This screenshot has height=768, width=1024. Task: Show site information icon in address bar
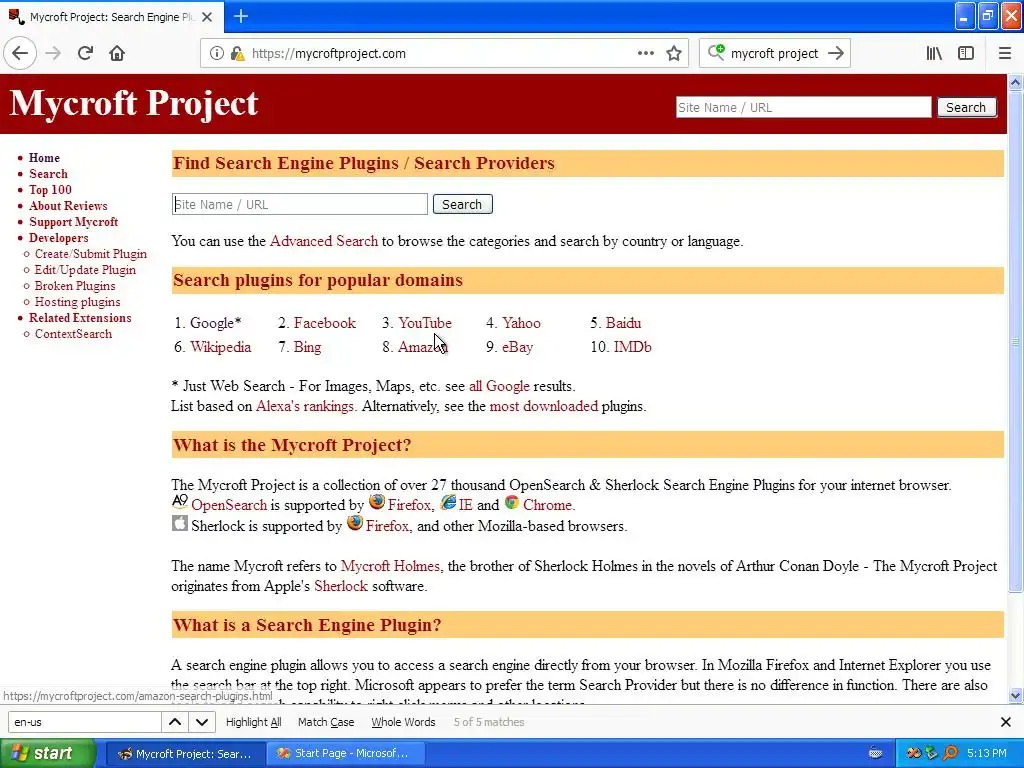217,54
